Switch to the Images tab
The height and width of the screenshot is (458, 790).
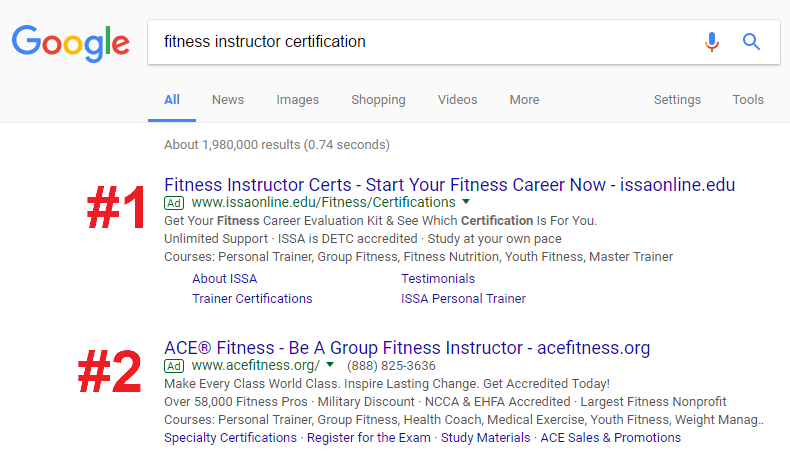pyautogui.click(x=297, y=100)
